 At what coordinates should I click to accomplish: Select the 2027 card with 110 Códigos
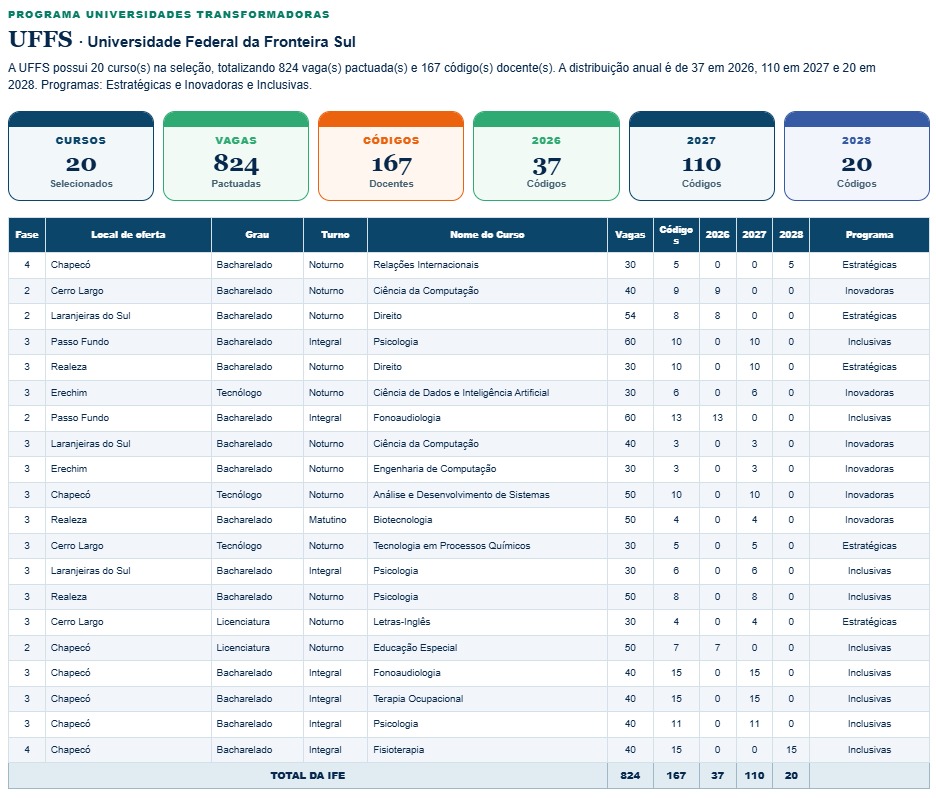(701, 156)
